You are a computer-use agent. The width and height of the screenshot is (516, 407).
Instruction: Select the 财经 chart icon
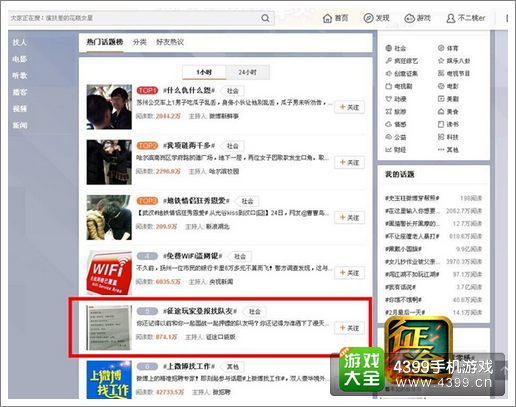click(388, 150)
